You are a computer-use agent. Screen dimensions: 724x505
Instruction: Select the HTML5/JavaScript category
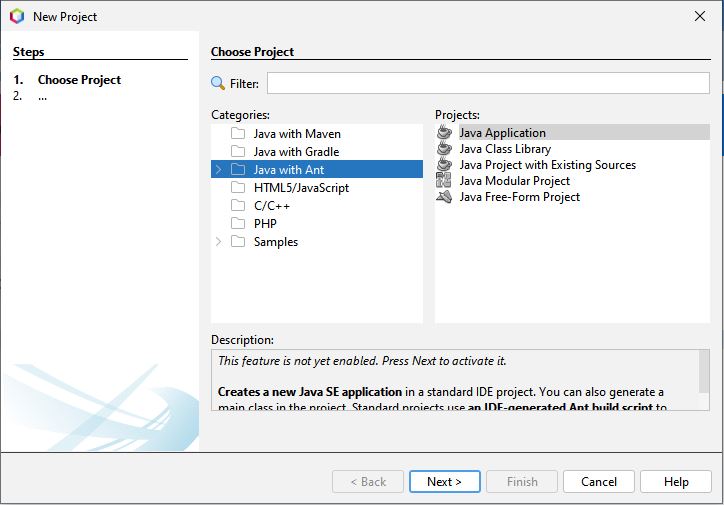pos(301,188)
